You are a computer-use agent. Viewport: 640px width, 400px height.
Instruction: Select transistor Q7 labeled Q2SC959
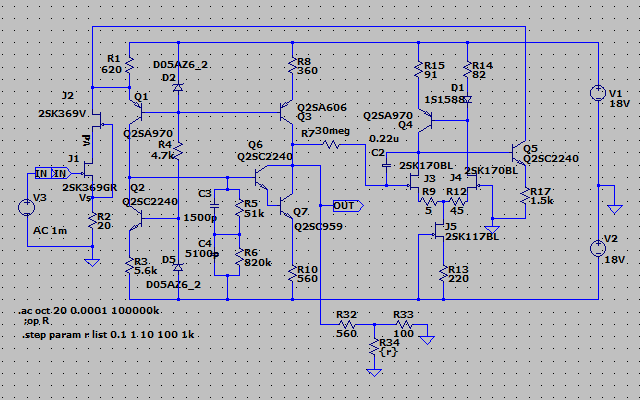coord(289,213)
